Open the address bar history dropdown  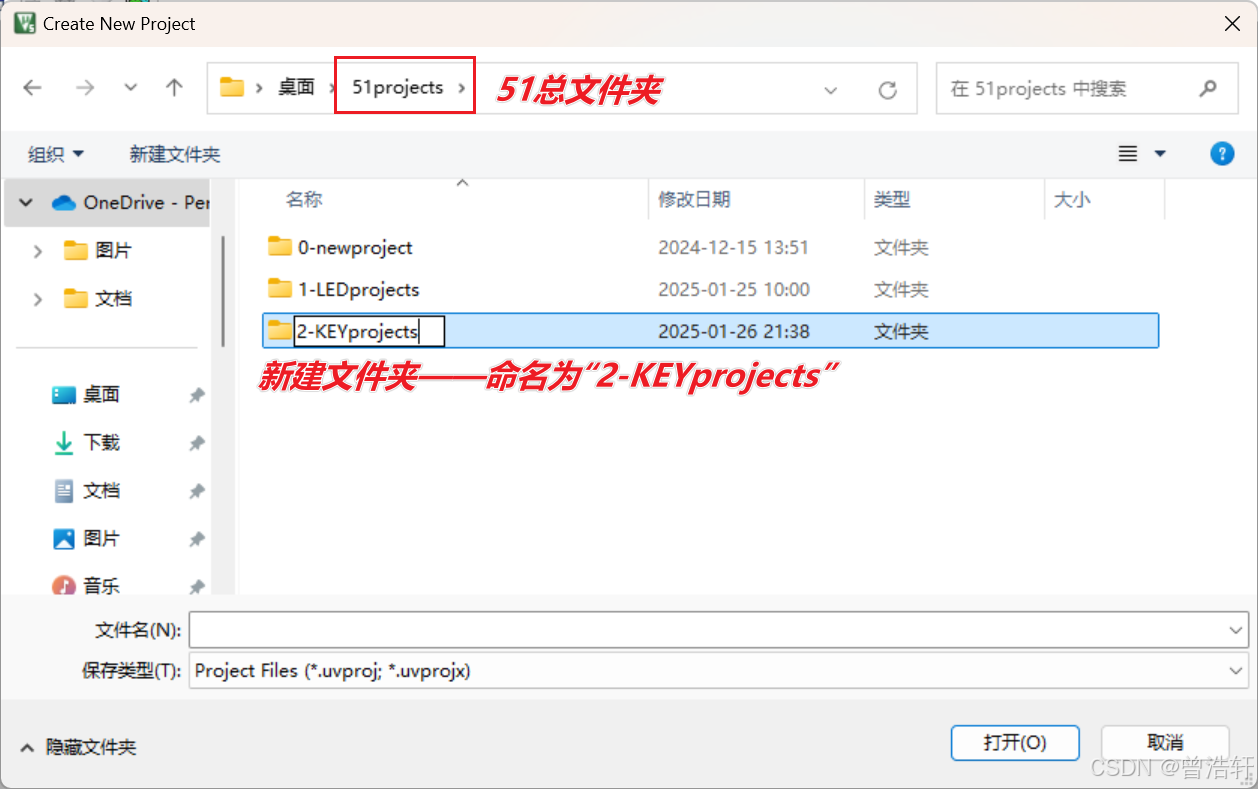click(830, 90)
